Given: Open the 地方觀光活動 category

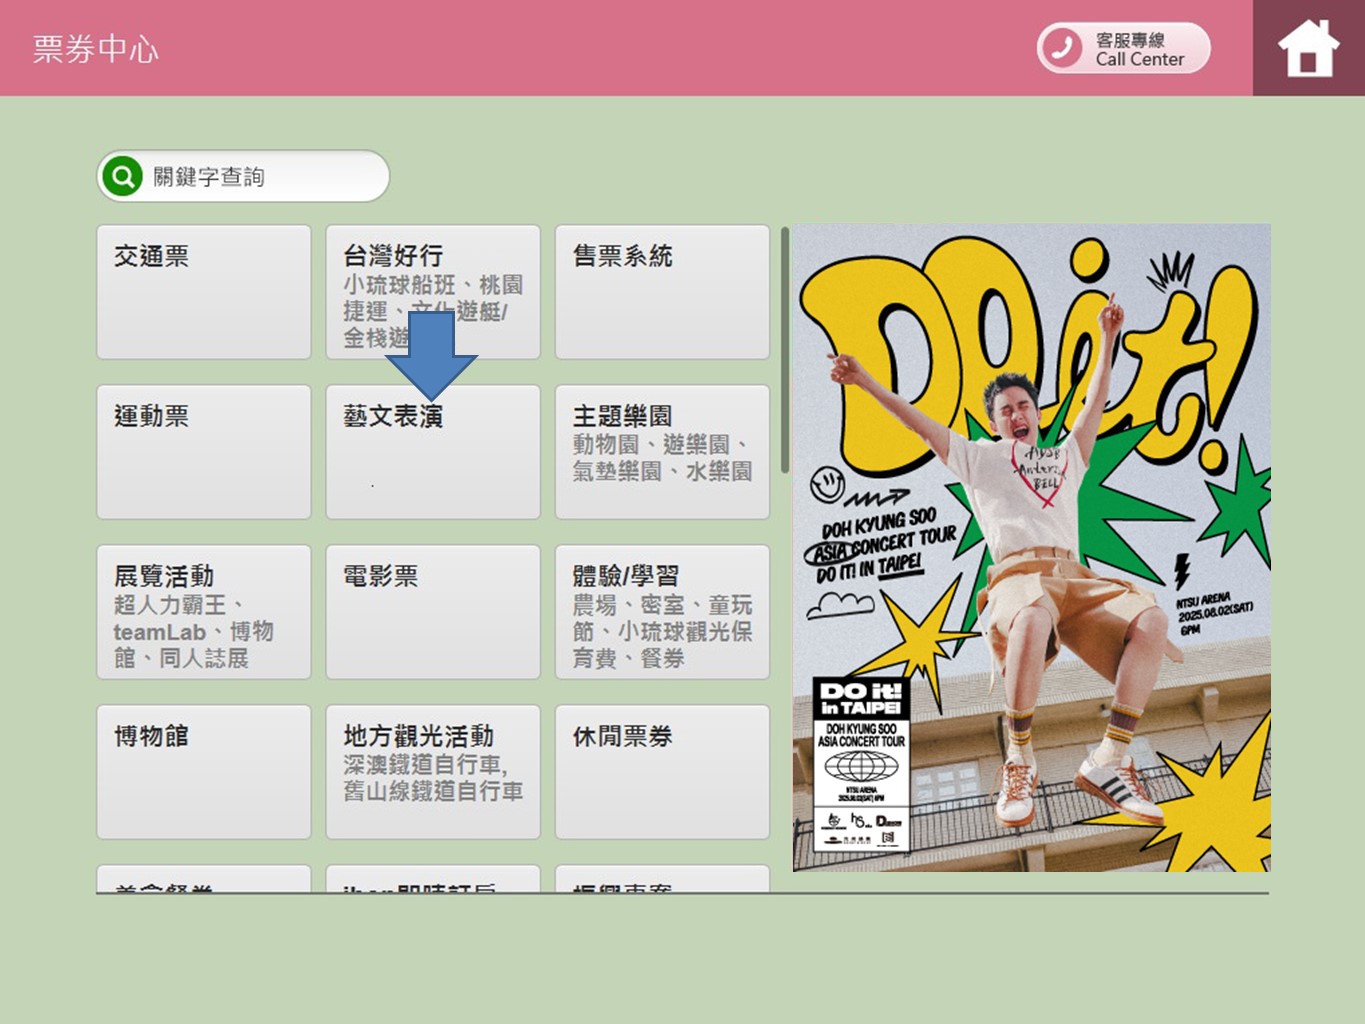Looking at the screenshot, I should (x=432, y=772).
